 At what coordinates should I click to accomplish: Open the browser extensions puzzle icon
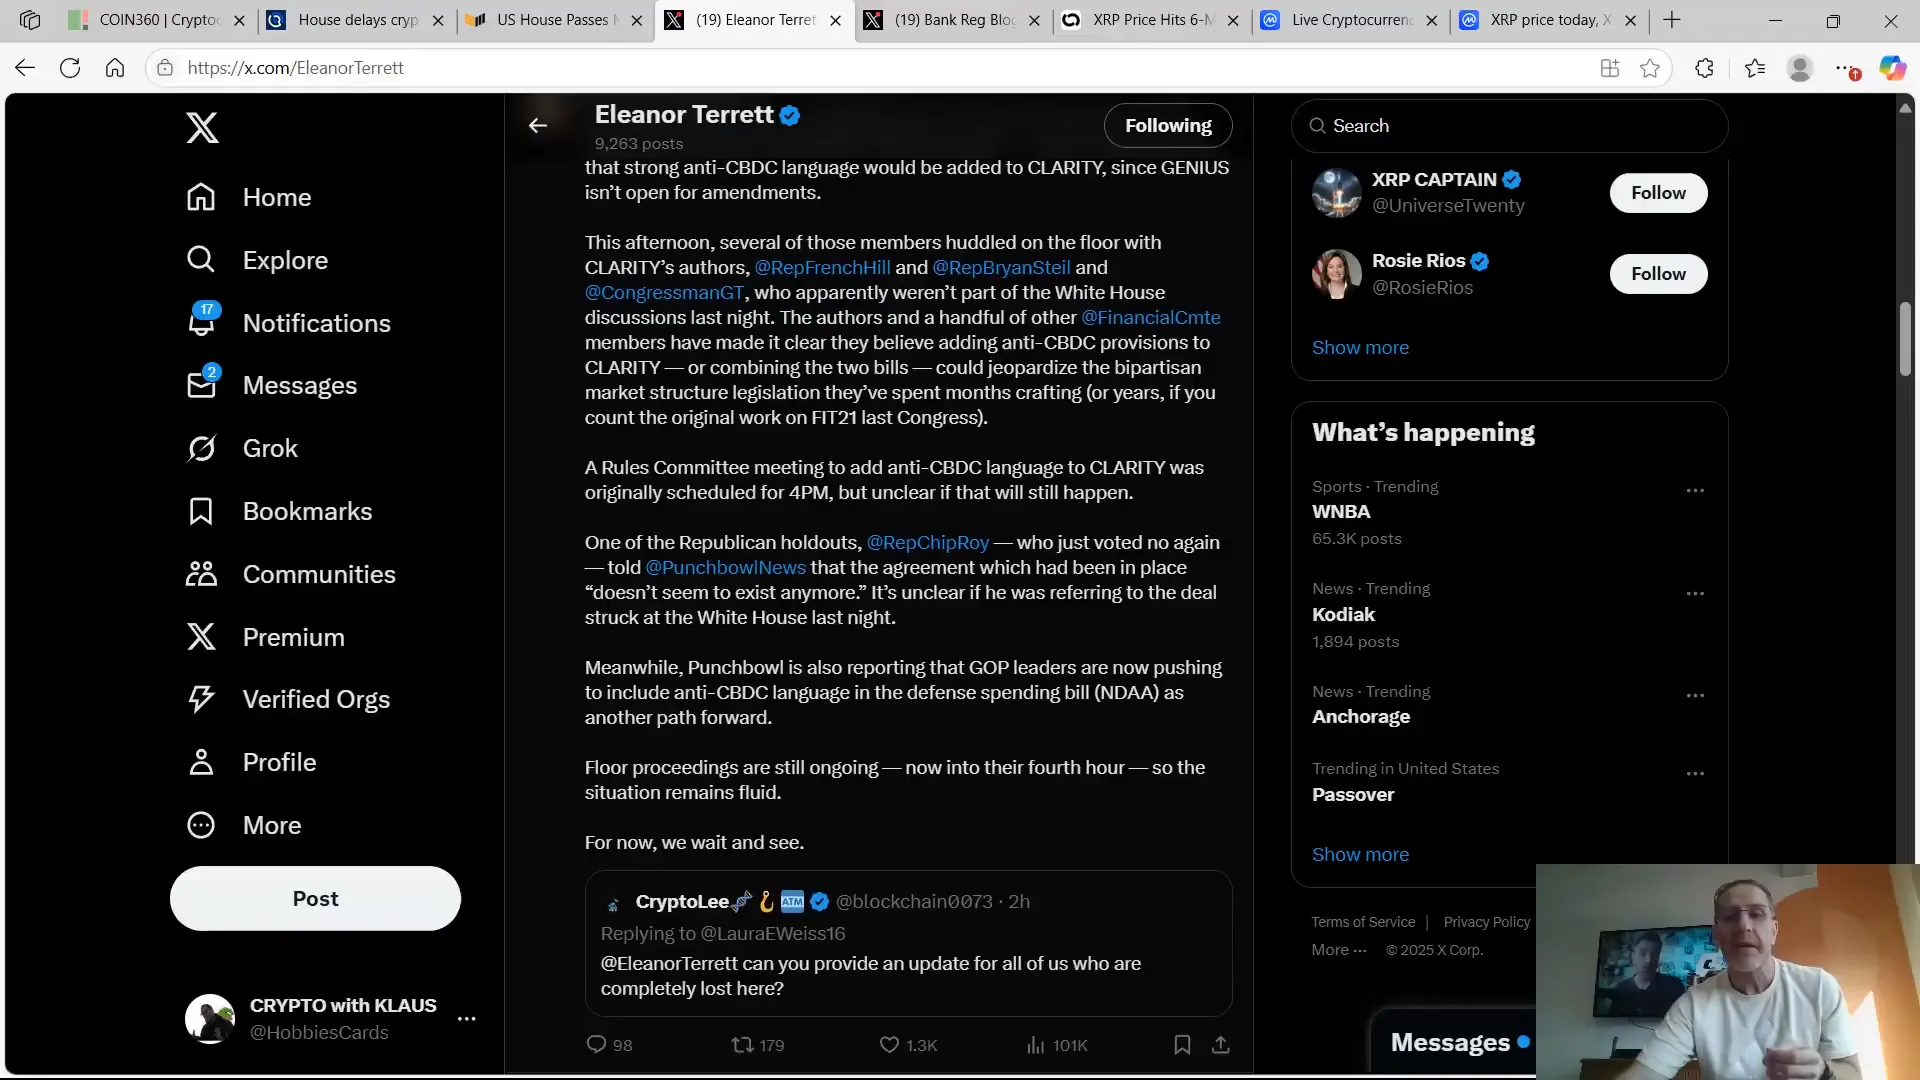coord(1705,68)
